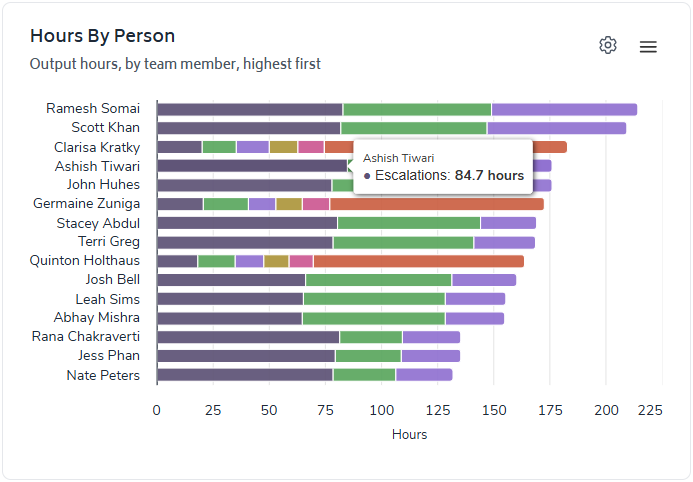This screenshot has height=482, width=693.
Task: Click the Hours x-axis title
Action: 409,435
